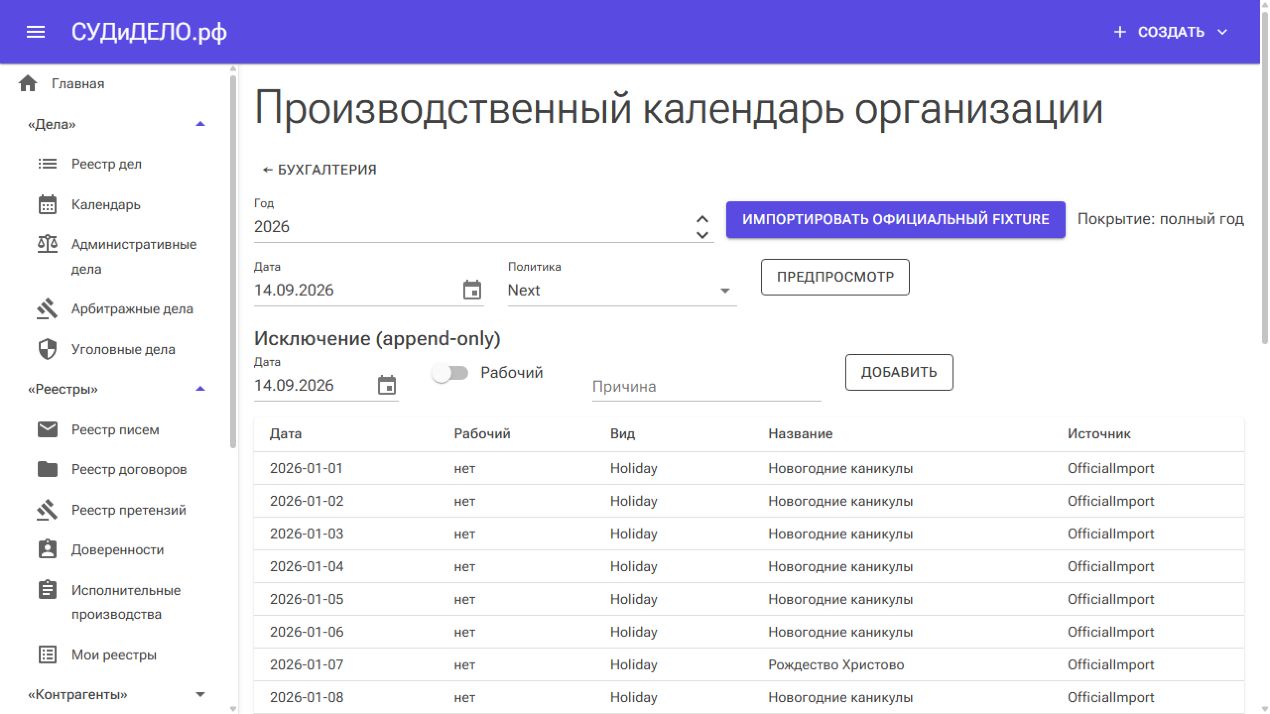Image resolution: width=1270 pixels, height=714 pixels.
Task: Increase the Год value with up arrow
Action: [703, 219]
